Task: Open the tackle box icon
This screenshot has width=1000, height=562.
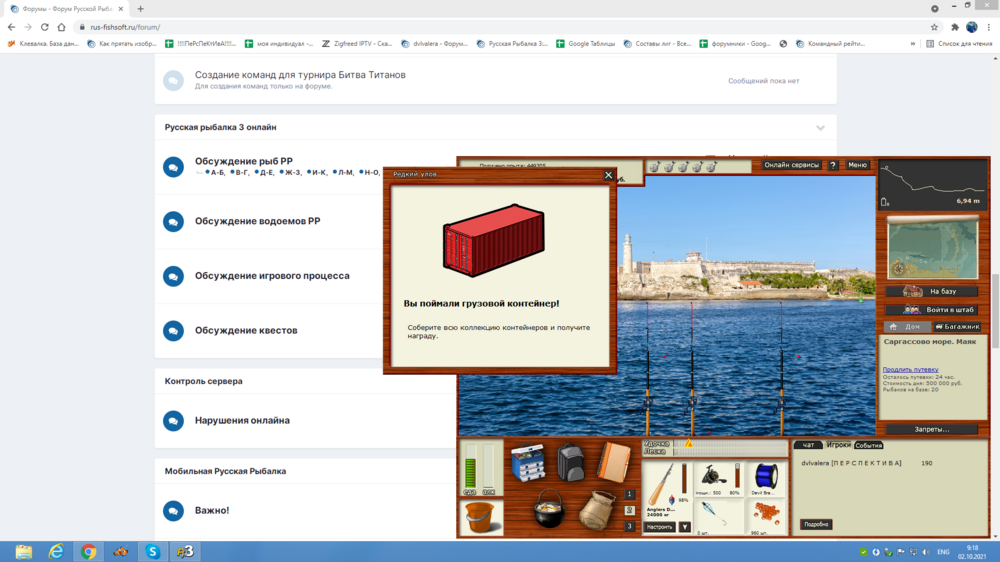Action: click(x=527, y=461)
